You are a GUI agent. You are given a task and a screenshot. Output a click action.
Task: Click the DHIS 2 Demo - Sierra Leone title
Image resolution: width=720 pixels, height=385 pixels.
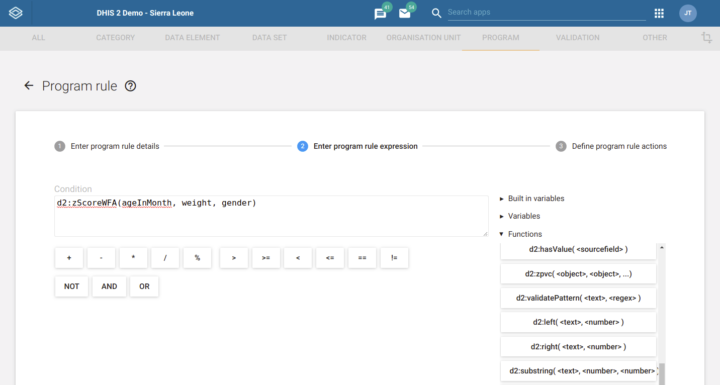tap(145, 13)
